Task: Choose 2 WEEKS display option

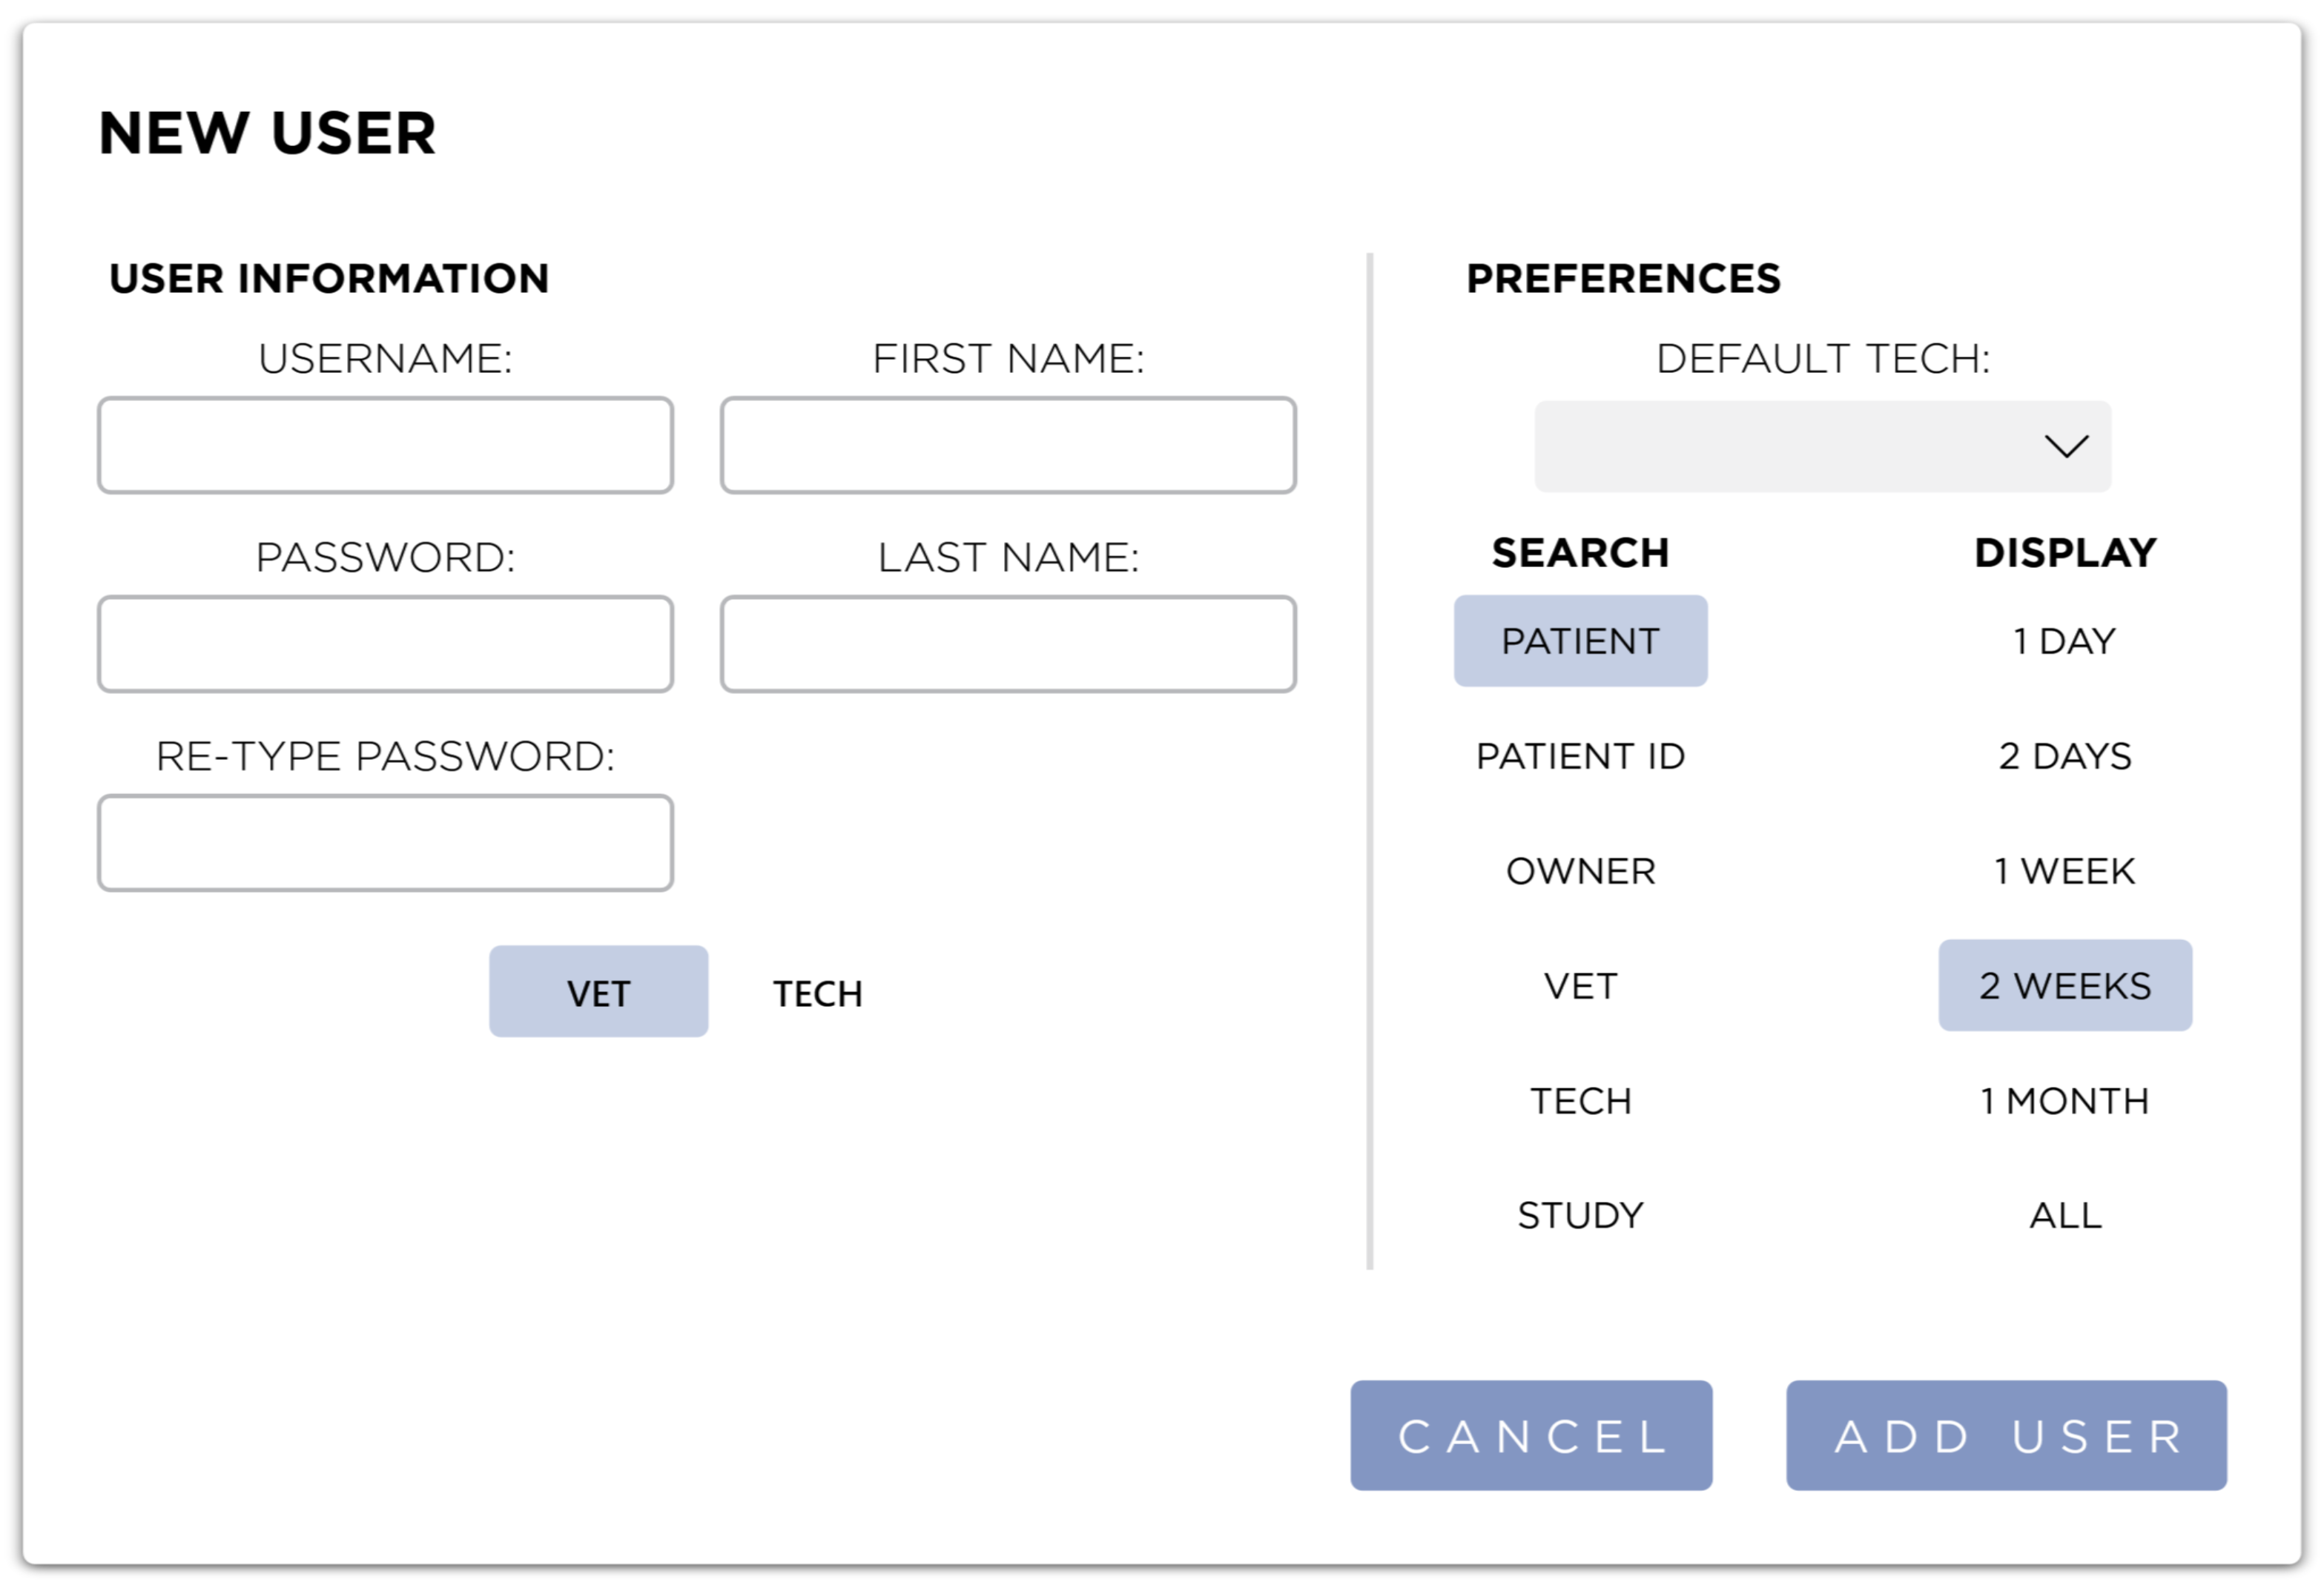Action: click(2065, 986)
